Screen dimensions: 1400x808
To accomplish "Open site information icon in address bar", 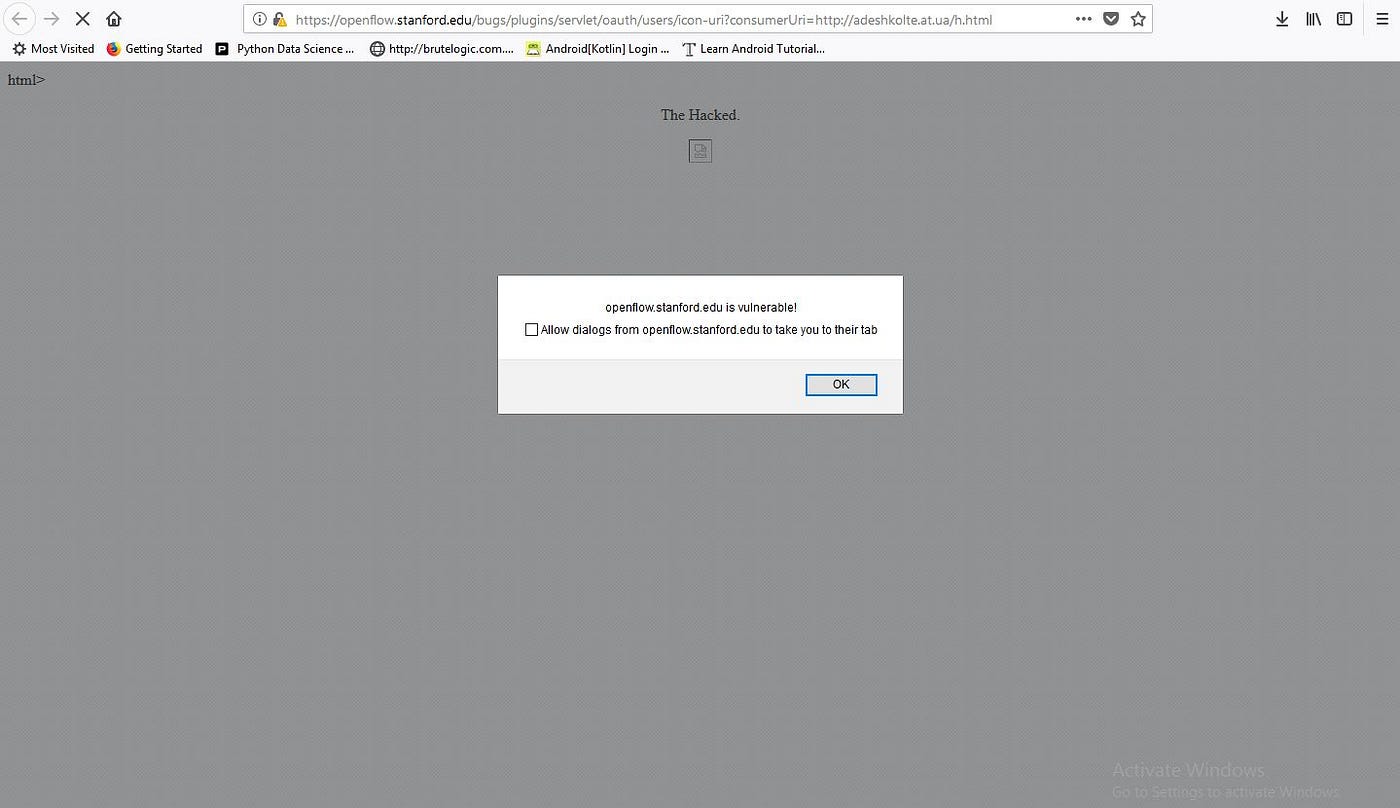I will (x=259, y=19).
